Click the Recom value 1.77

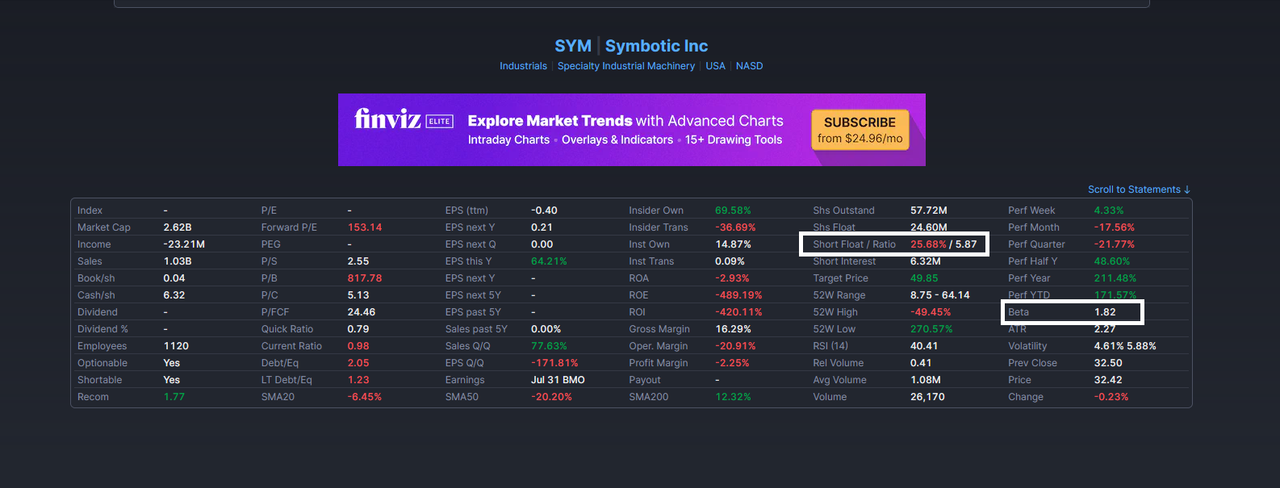pyautogui.click(x=173, y=397)
